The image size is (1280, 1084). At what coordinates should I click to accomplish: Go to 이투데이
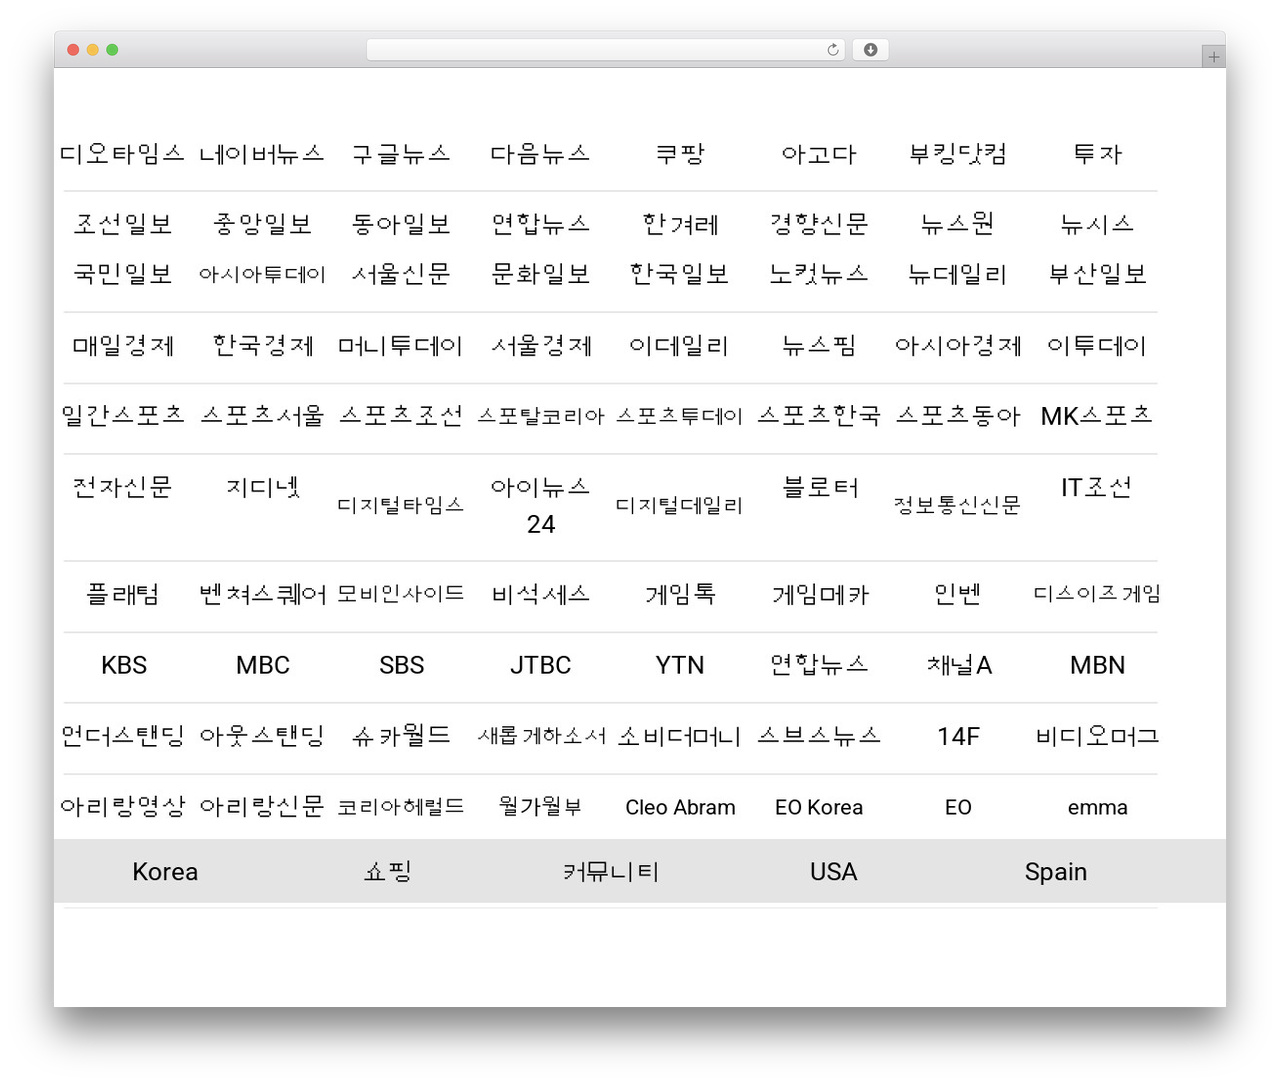(x=1097, y=346)
